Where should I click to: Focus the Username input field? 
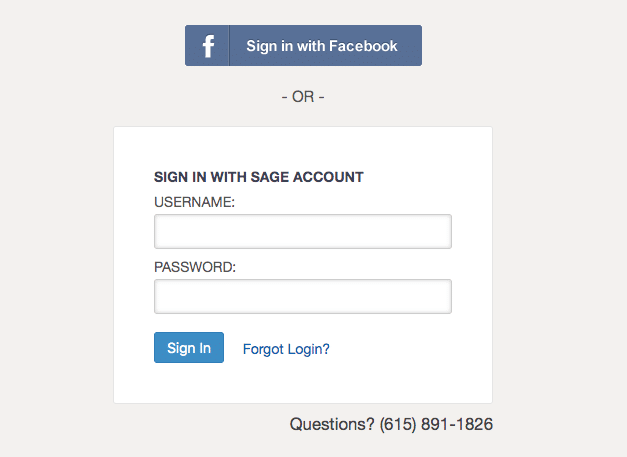(303, 231)
